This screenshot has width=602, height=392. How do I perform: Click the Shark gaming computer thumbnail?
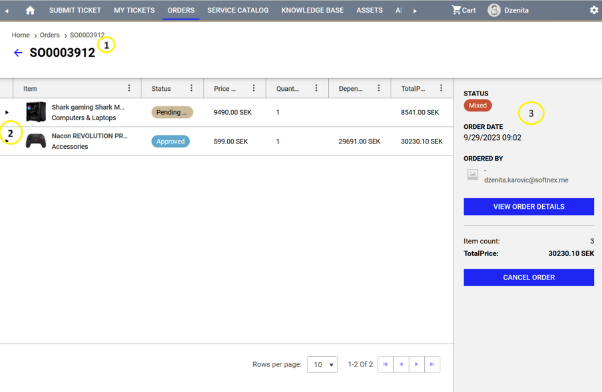36,112
